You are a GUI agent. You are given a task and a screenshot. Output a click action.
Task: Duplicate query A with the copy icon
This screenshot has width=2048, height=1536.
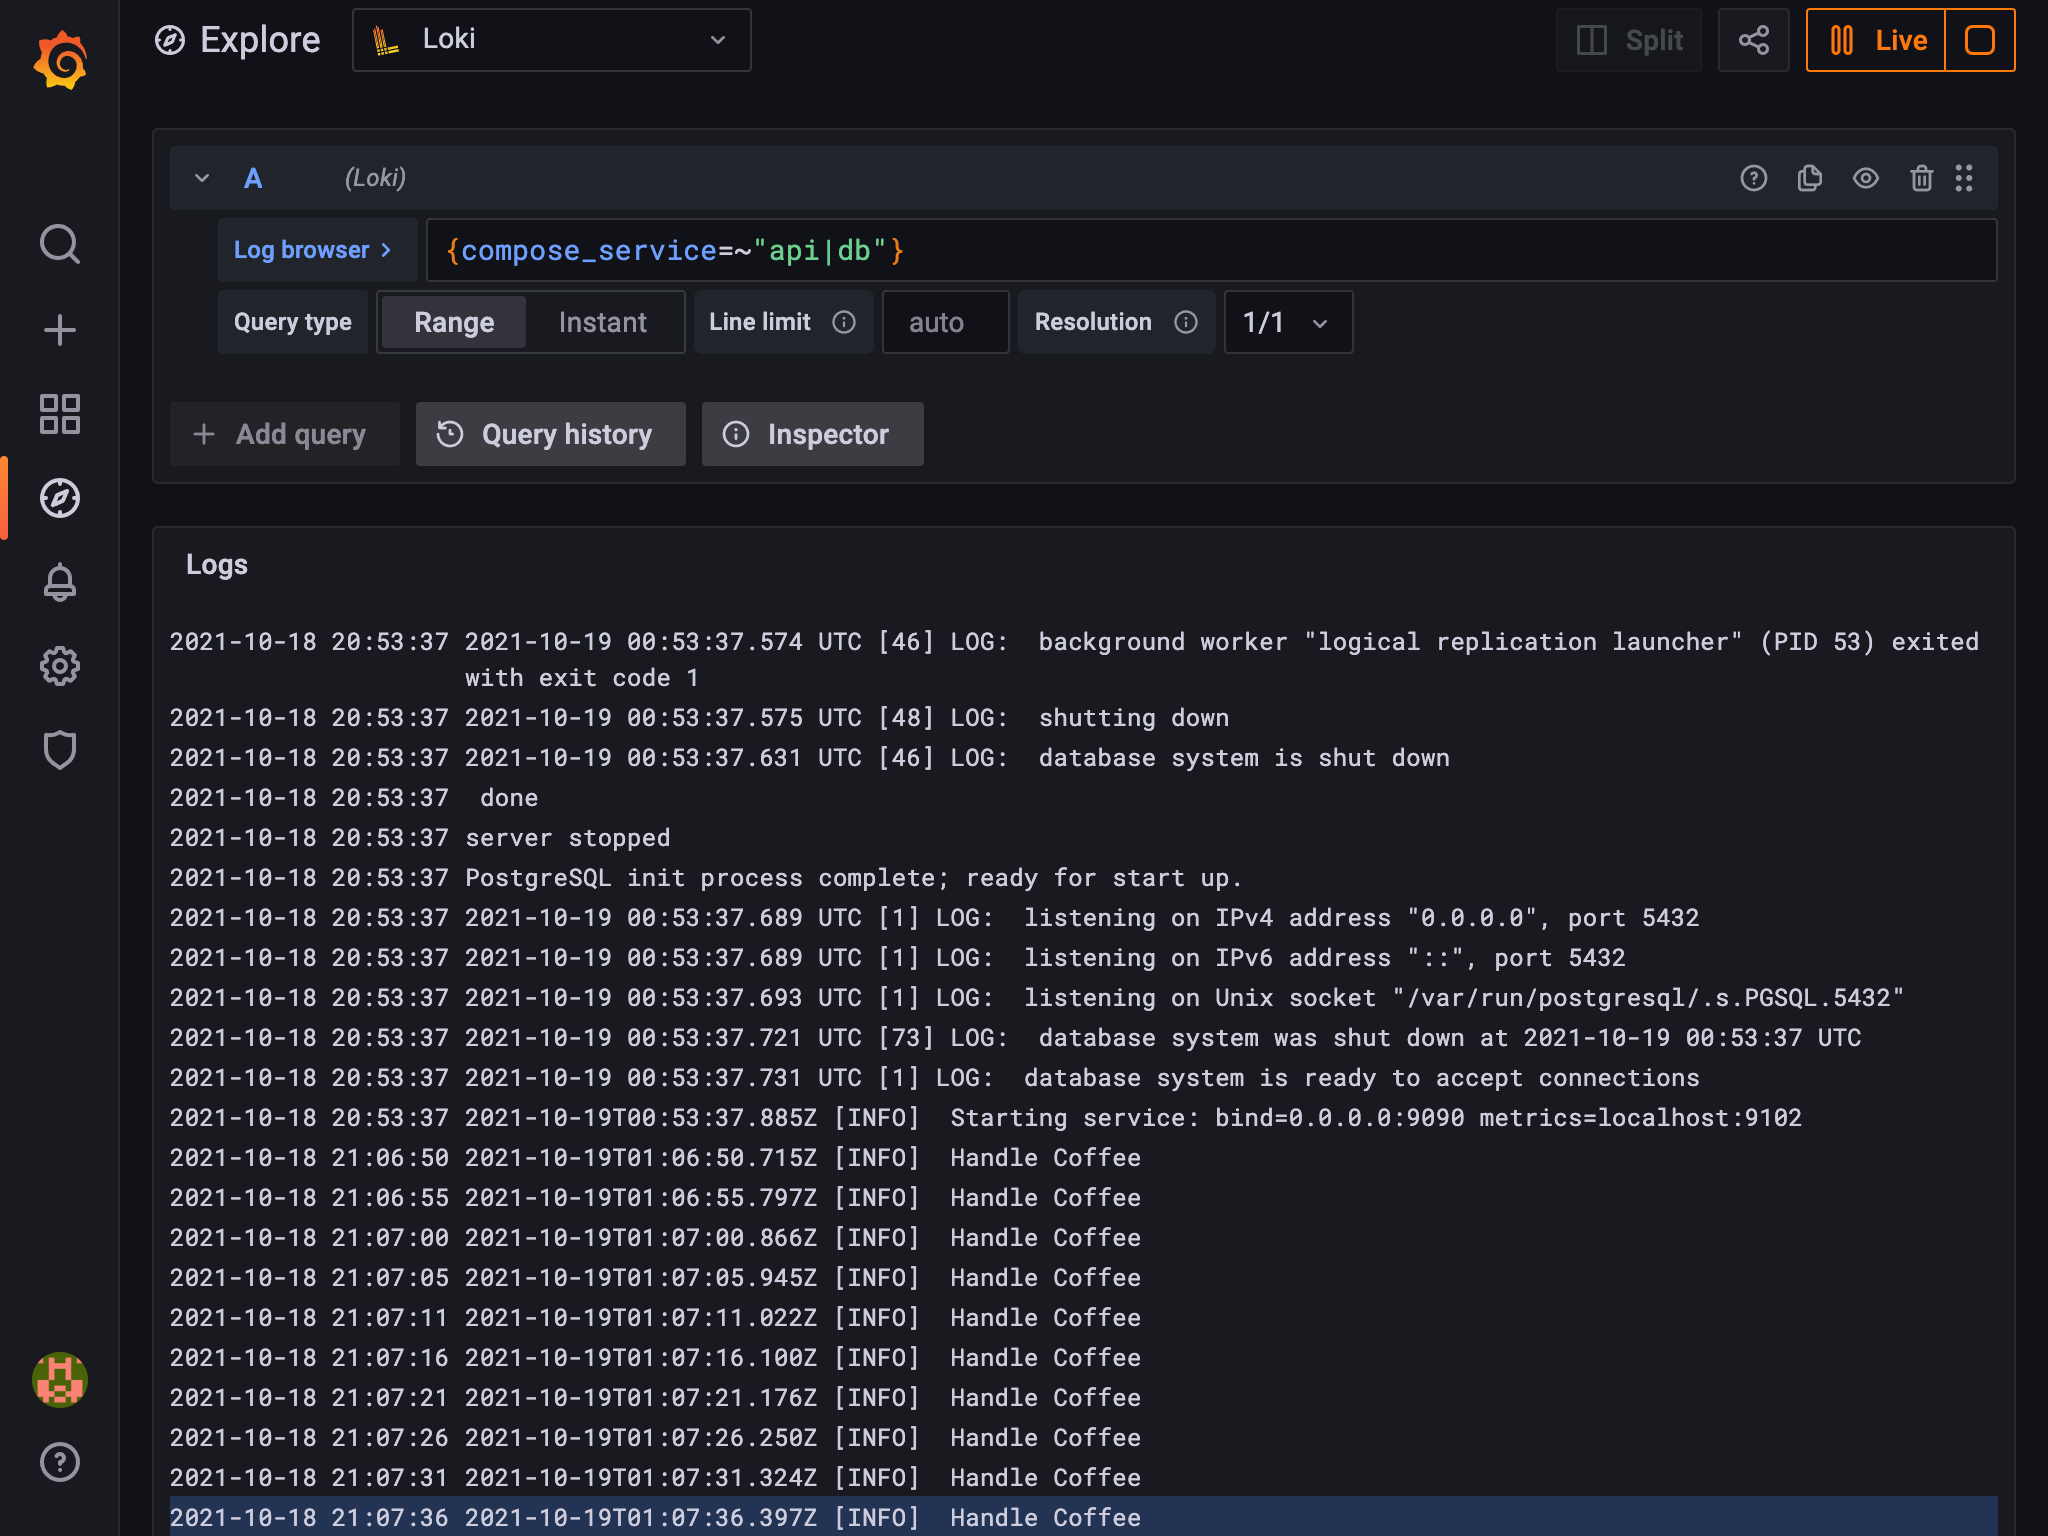(x=1809, y=178)
